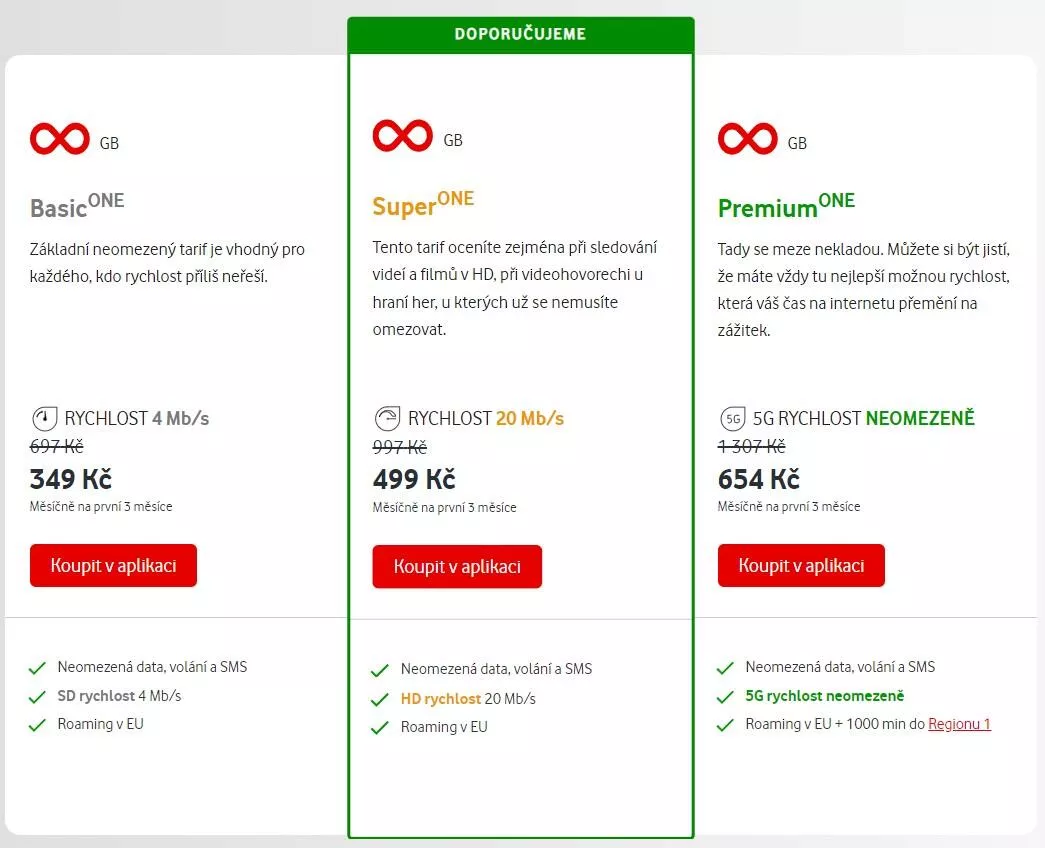Click the speedometer icon beside RYCHLOST 20 Mb/s
This screenshot has height=848, width=1045.
tap(387, 418)
